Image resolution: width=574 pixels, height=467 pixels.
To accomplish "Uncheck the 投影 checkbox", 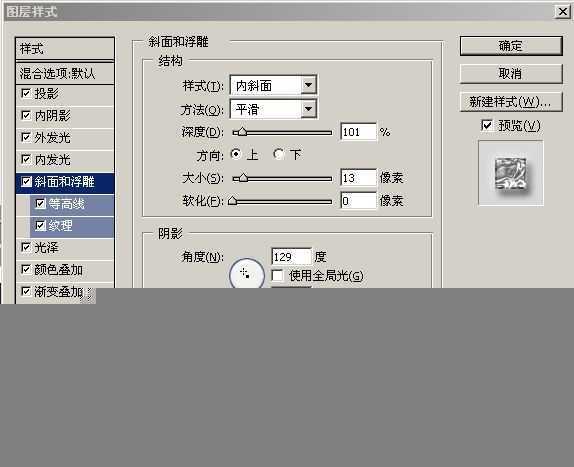I will (26, 93).
